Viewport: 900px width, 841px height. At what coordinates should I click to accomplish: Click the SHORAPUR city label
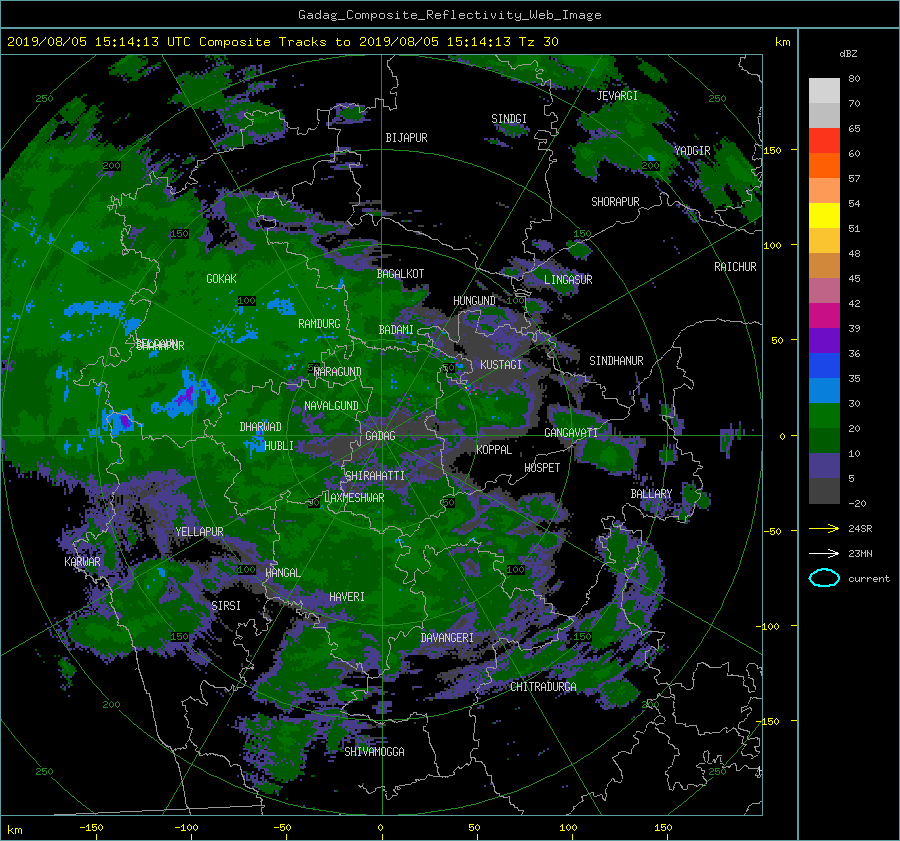pos(615,202)
